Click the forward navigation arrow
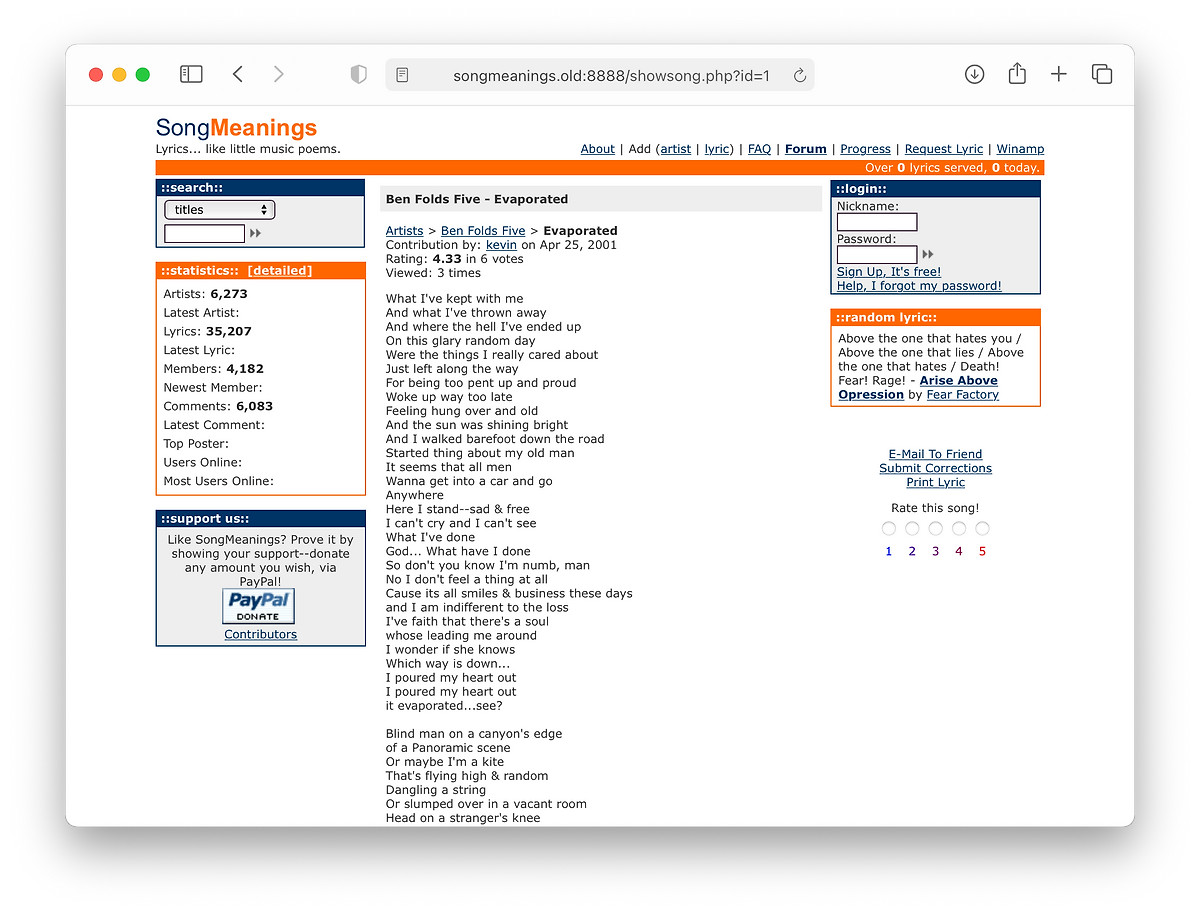Screen dimensions: 1200x913 278,74
